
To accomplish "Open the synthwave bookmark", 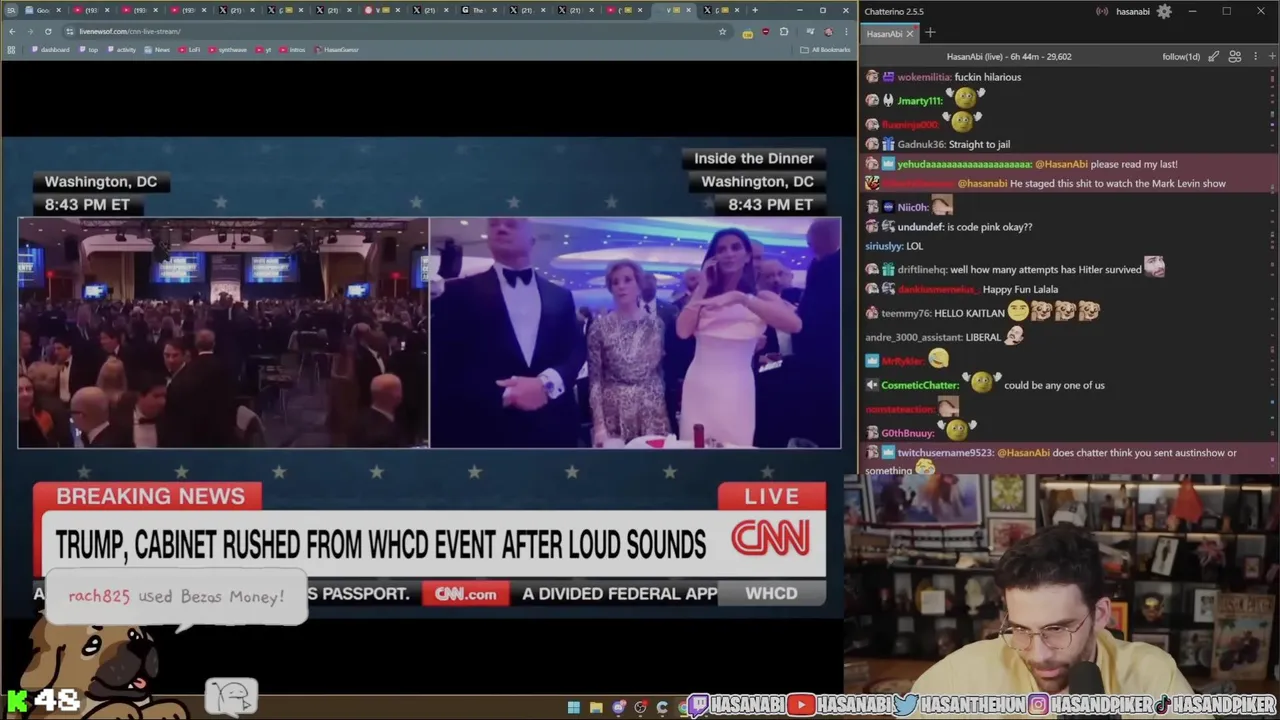I will pyautogui.click(x=228, y=50).
